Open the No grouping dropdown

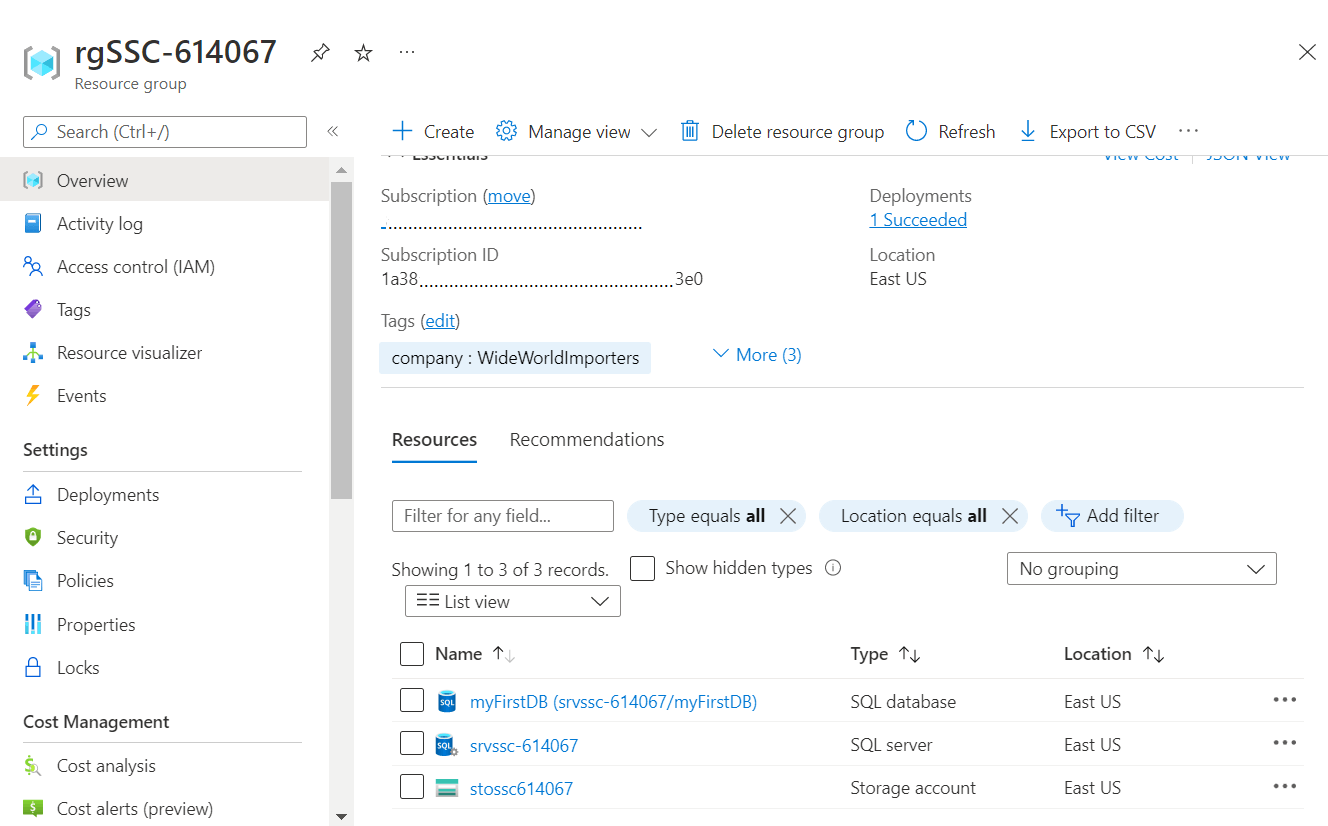pos(1141,569)
